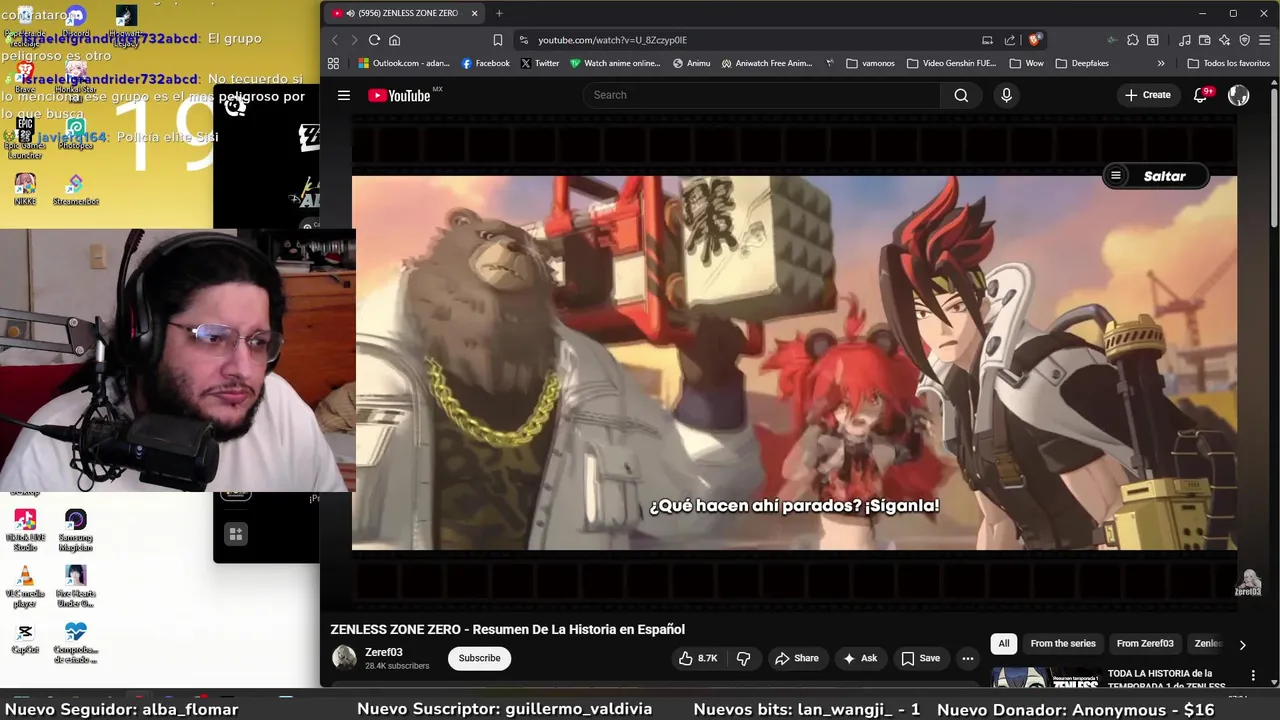Go back in browser history

tap(334, 40)
